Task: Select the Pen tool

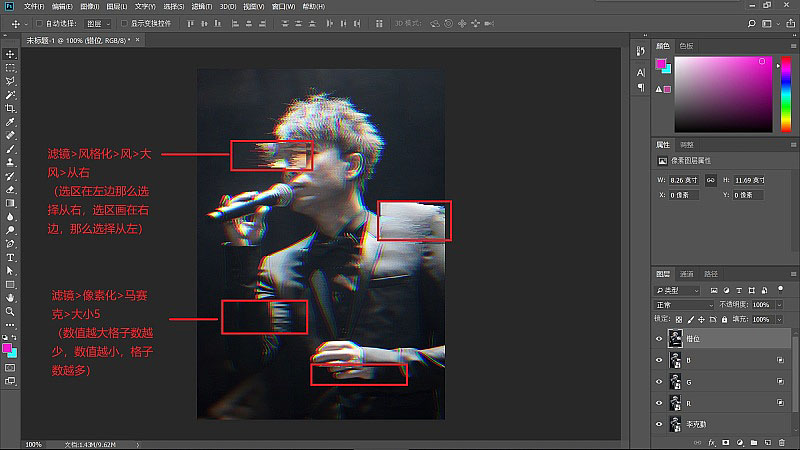Action: [x=10, y=243]
